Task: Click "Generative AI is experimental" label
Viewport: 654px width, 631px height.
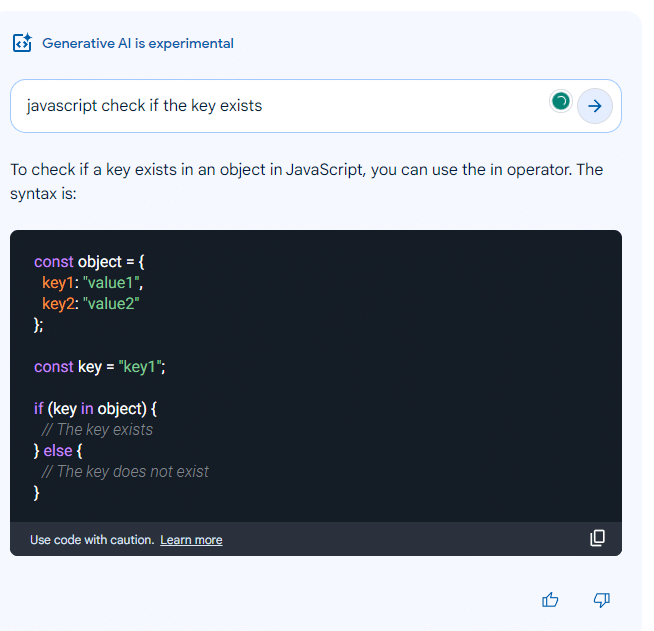Action: click(137, 44)
